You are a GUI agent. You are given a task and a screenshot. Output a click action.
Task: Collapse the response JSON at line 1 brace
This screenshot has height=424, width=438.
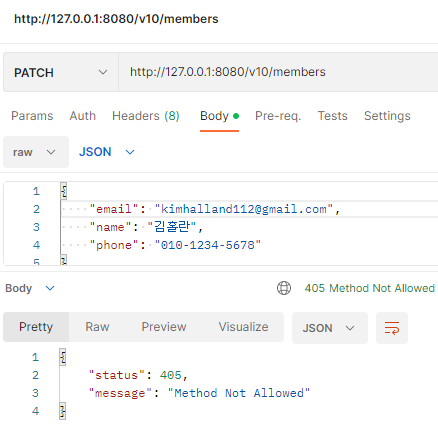(x=63, y=357)
